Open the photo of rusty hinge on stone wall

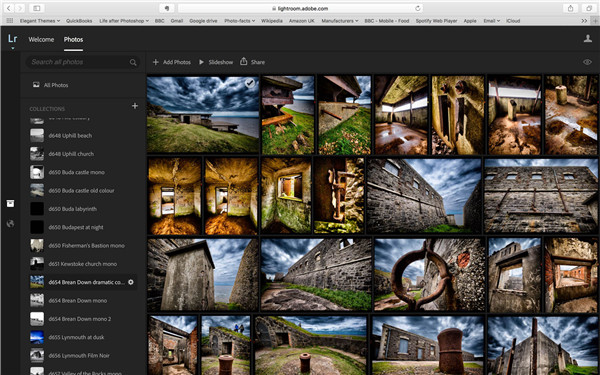tap(339, 195)
